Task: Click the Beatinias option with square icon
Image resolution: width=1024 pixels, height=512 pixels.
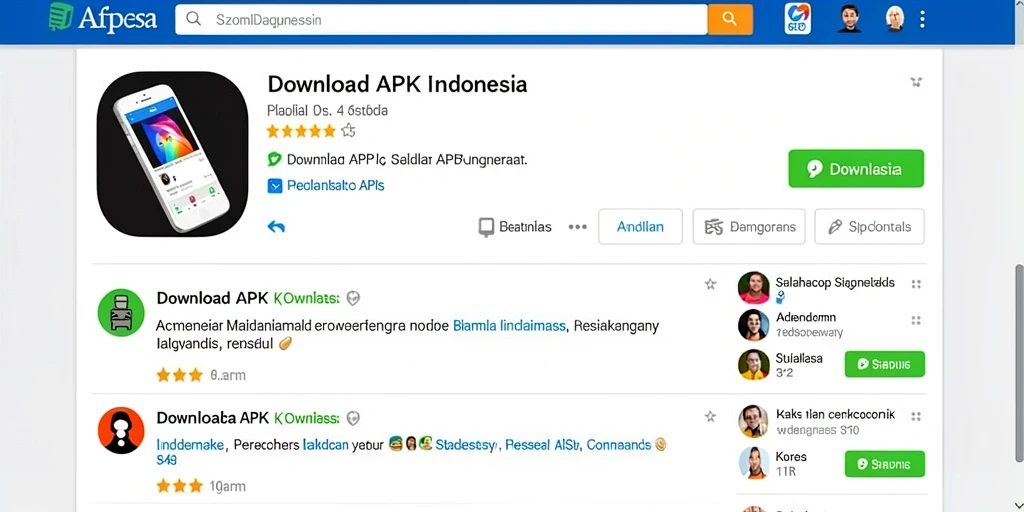Action: point(515,227)
